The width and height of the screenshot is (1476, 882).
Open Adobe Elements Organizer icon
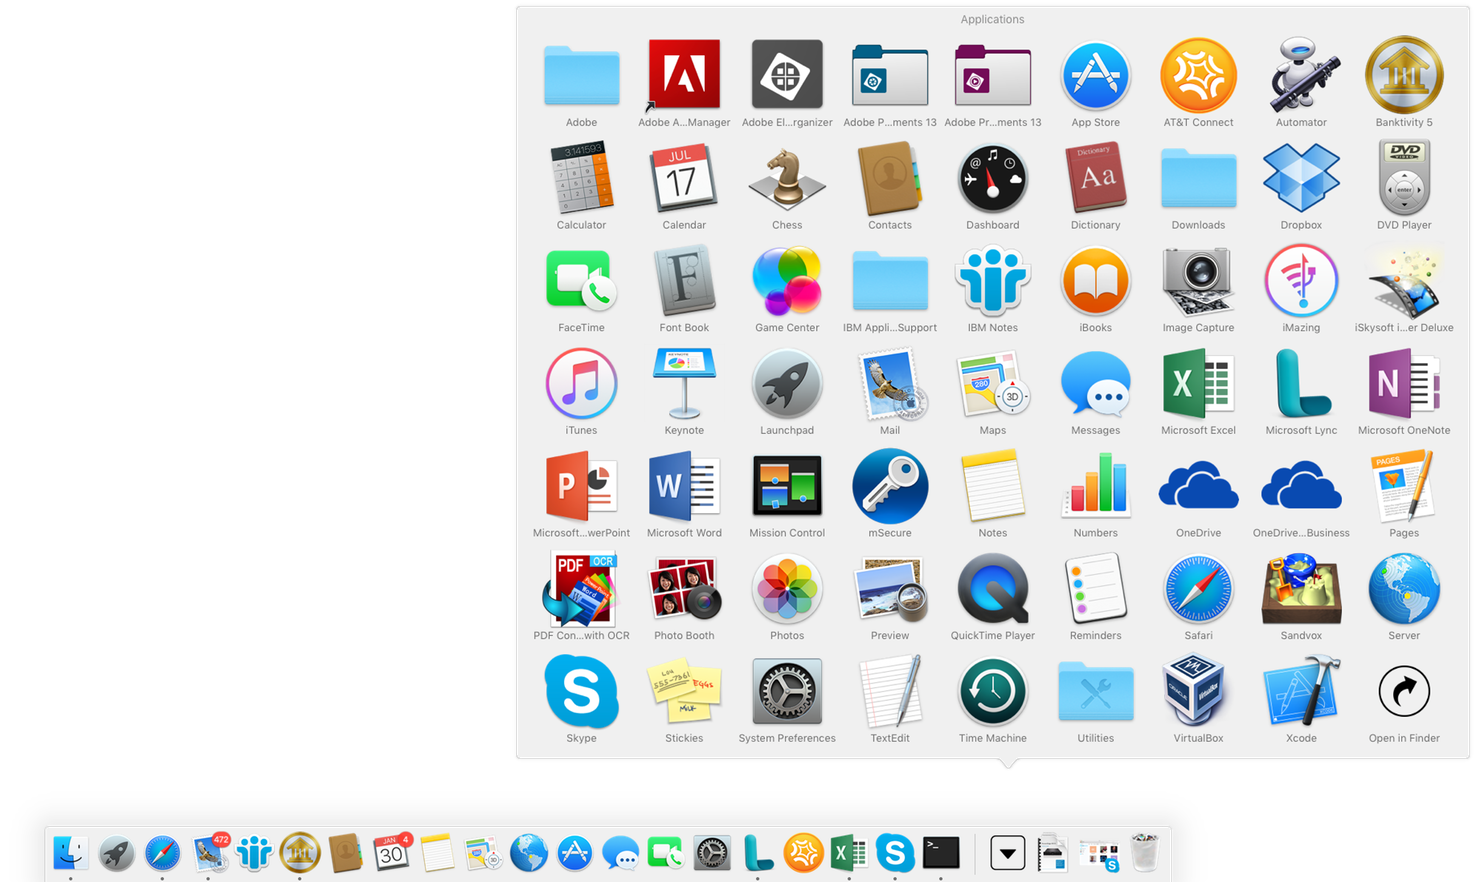pyautogui.click(x=787, y=74)
